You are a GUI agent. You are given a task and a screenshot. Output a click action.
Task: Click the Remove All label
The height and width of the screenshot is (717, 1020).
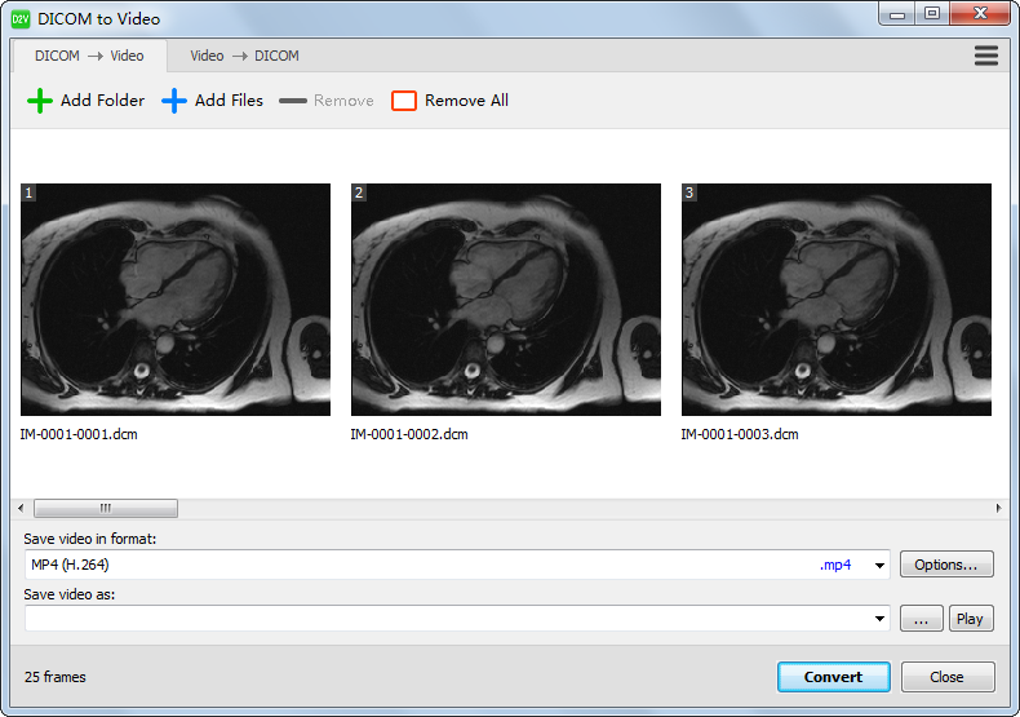[x=466, y=100]
